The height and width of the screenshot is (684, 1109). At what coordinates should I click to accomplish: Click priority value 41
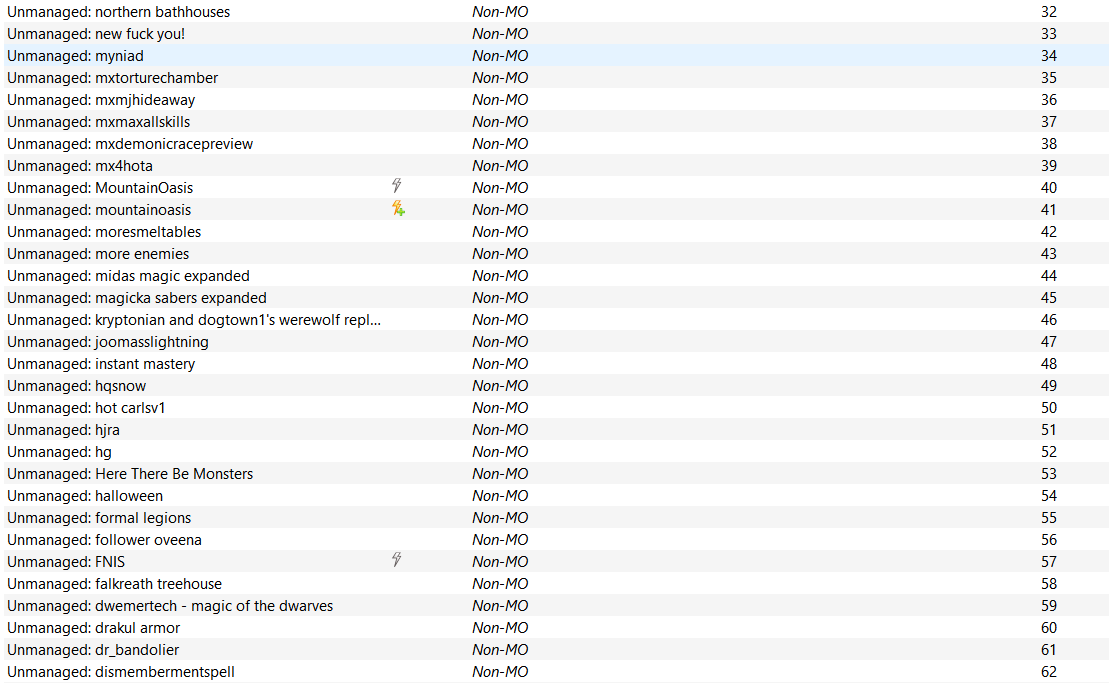point(1049,209)
